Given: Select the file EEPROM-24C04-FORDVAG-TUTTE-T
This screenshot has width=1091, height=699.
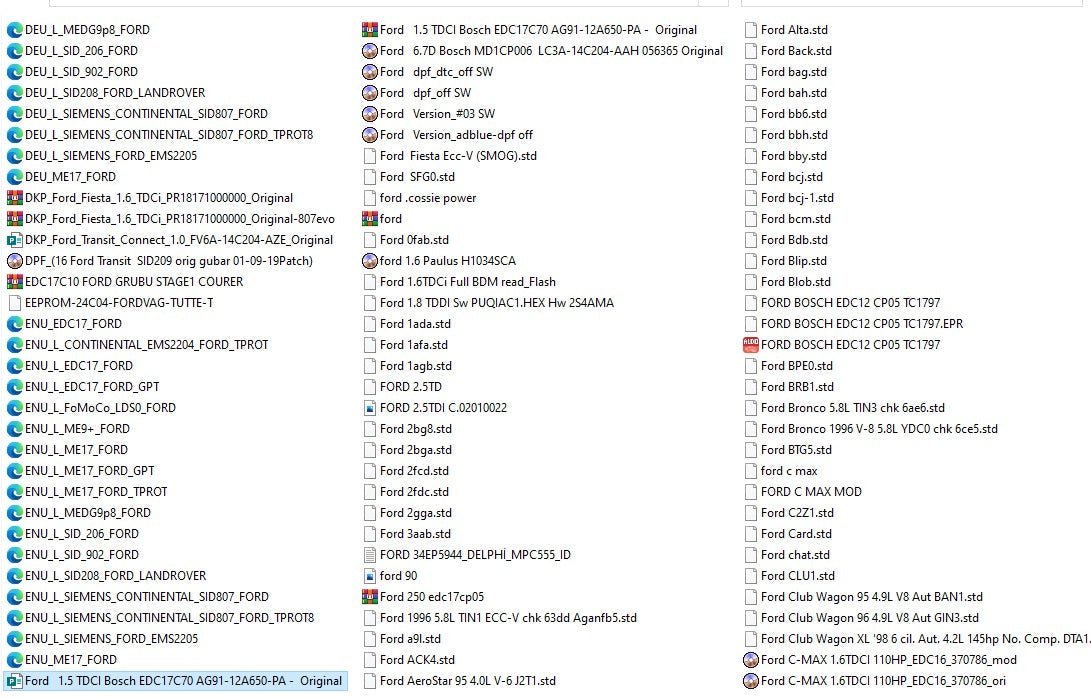Looking at the screenshot, I should click(118, 303).
